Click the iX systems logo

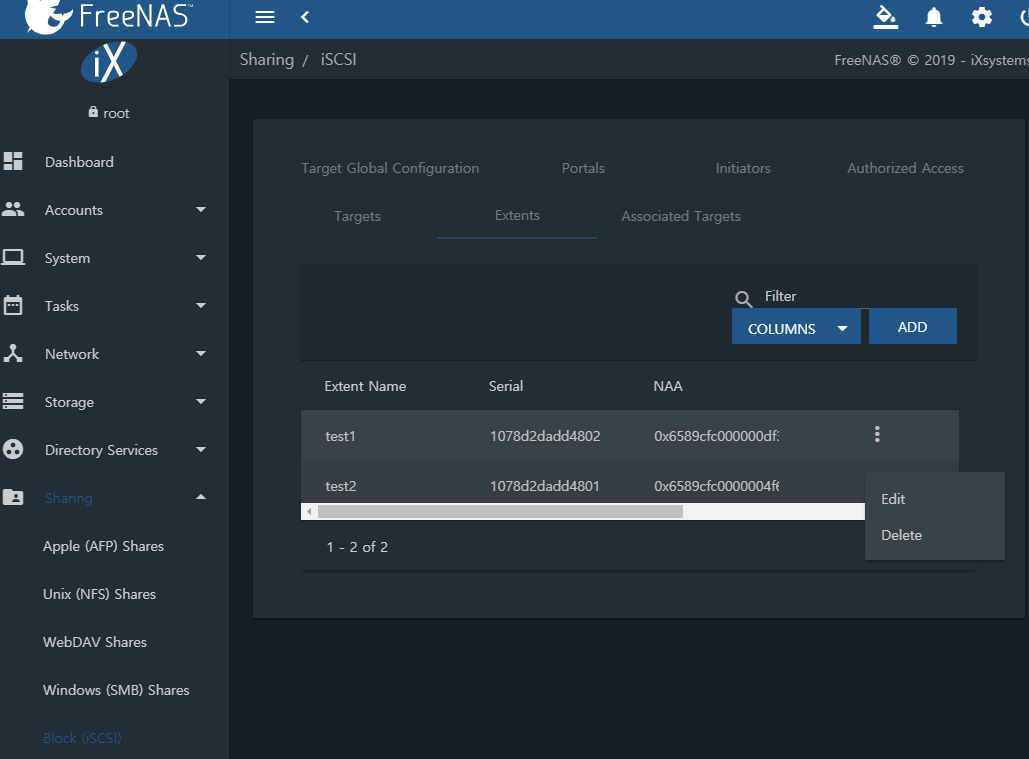(x=108, y=62)
